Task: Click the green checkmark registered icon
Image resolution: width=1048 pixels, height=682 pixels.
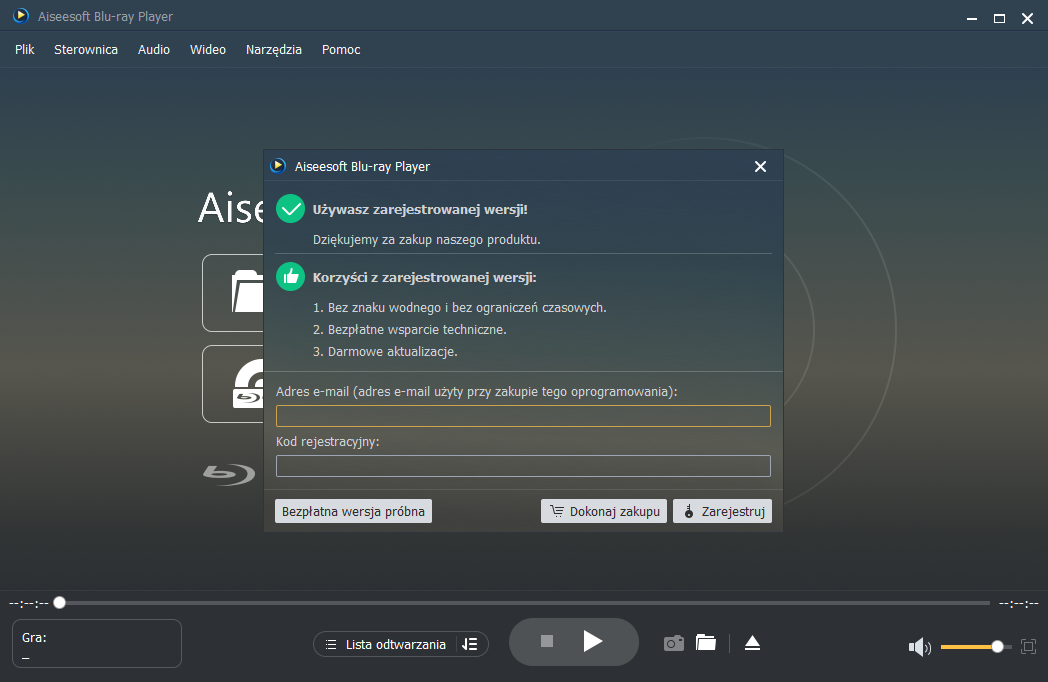Action: [x=291, y=209]
